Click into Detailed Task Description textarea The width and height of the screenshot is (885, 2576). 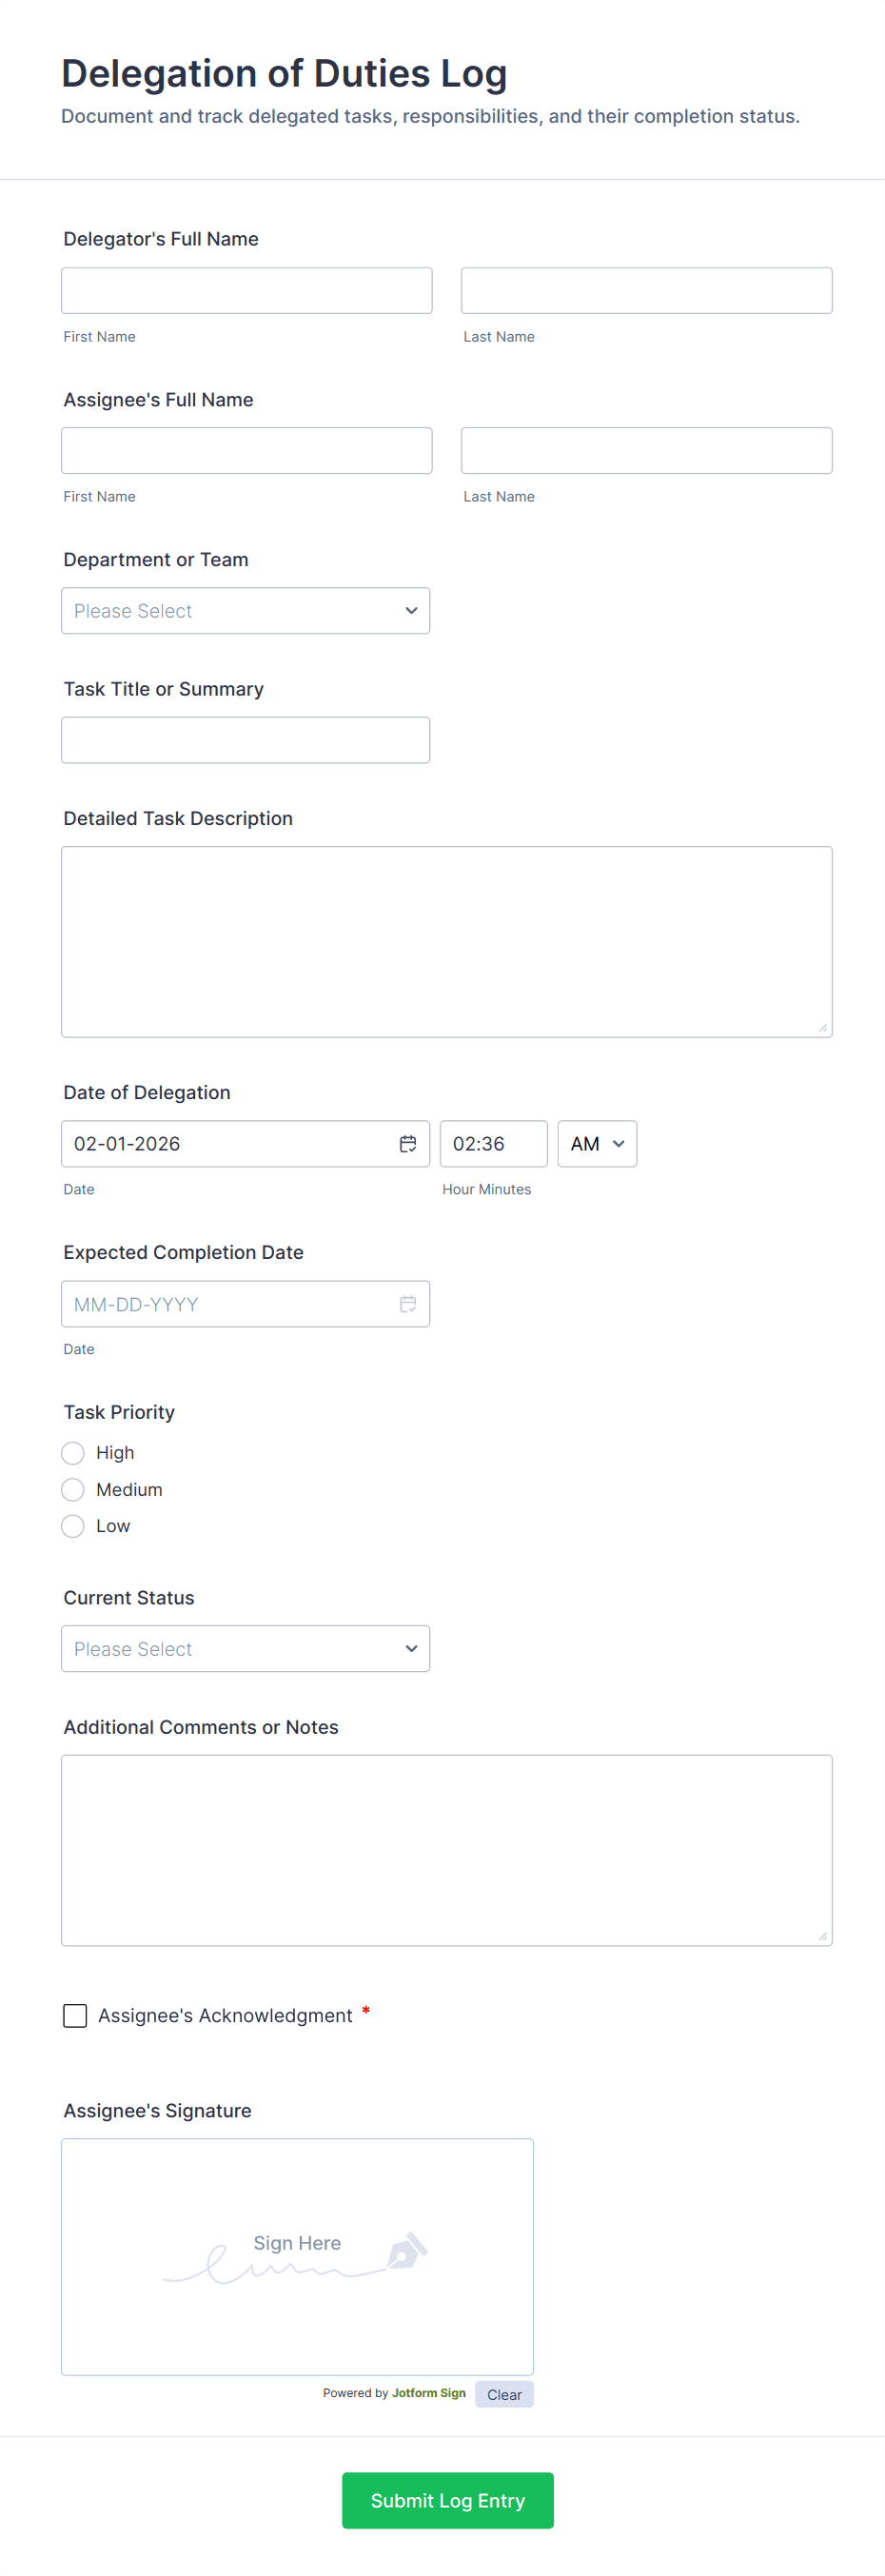[446, 942]
